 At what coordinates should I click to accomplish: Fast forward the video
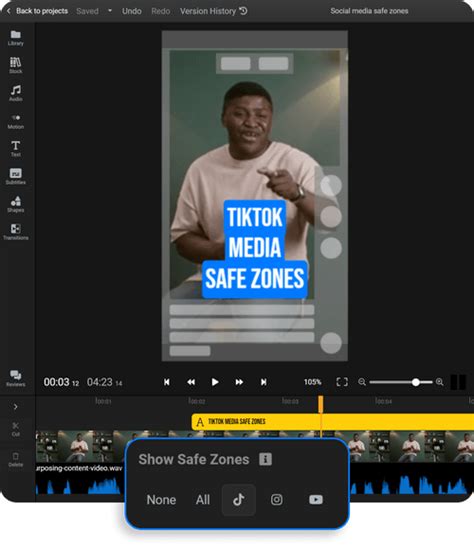(x=239, y=382)
